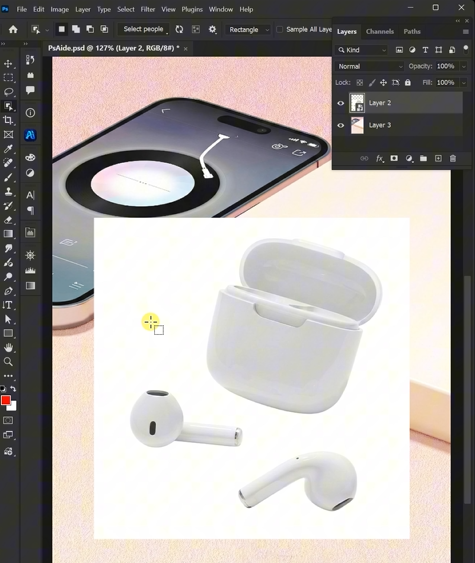Select the Clone Stamp tool
The height and width of the screenshot is (563, 475).
point(8,191)
